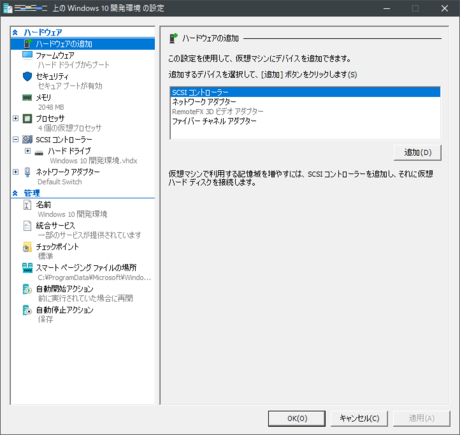Click the 自動開始アクション icon
Image resolution: width=460 pixels, height=435 pixels.
click(x=27, y=289)
